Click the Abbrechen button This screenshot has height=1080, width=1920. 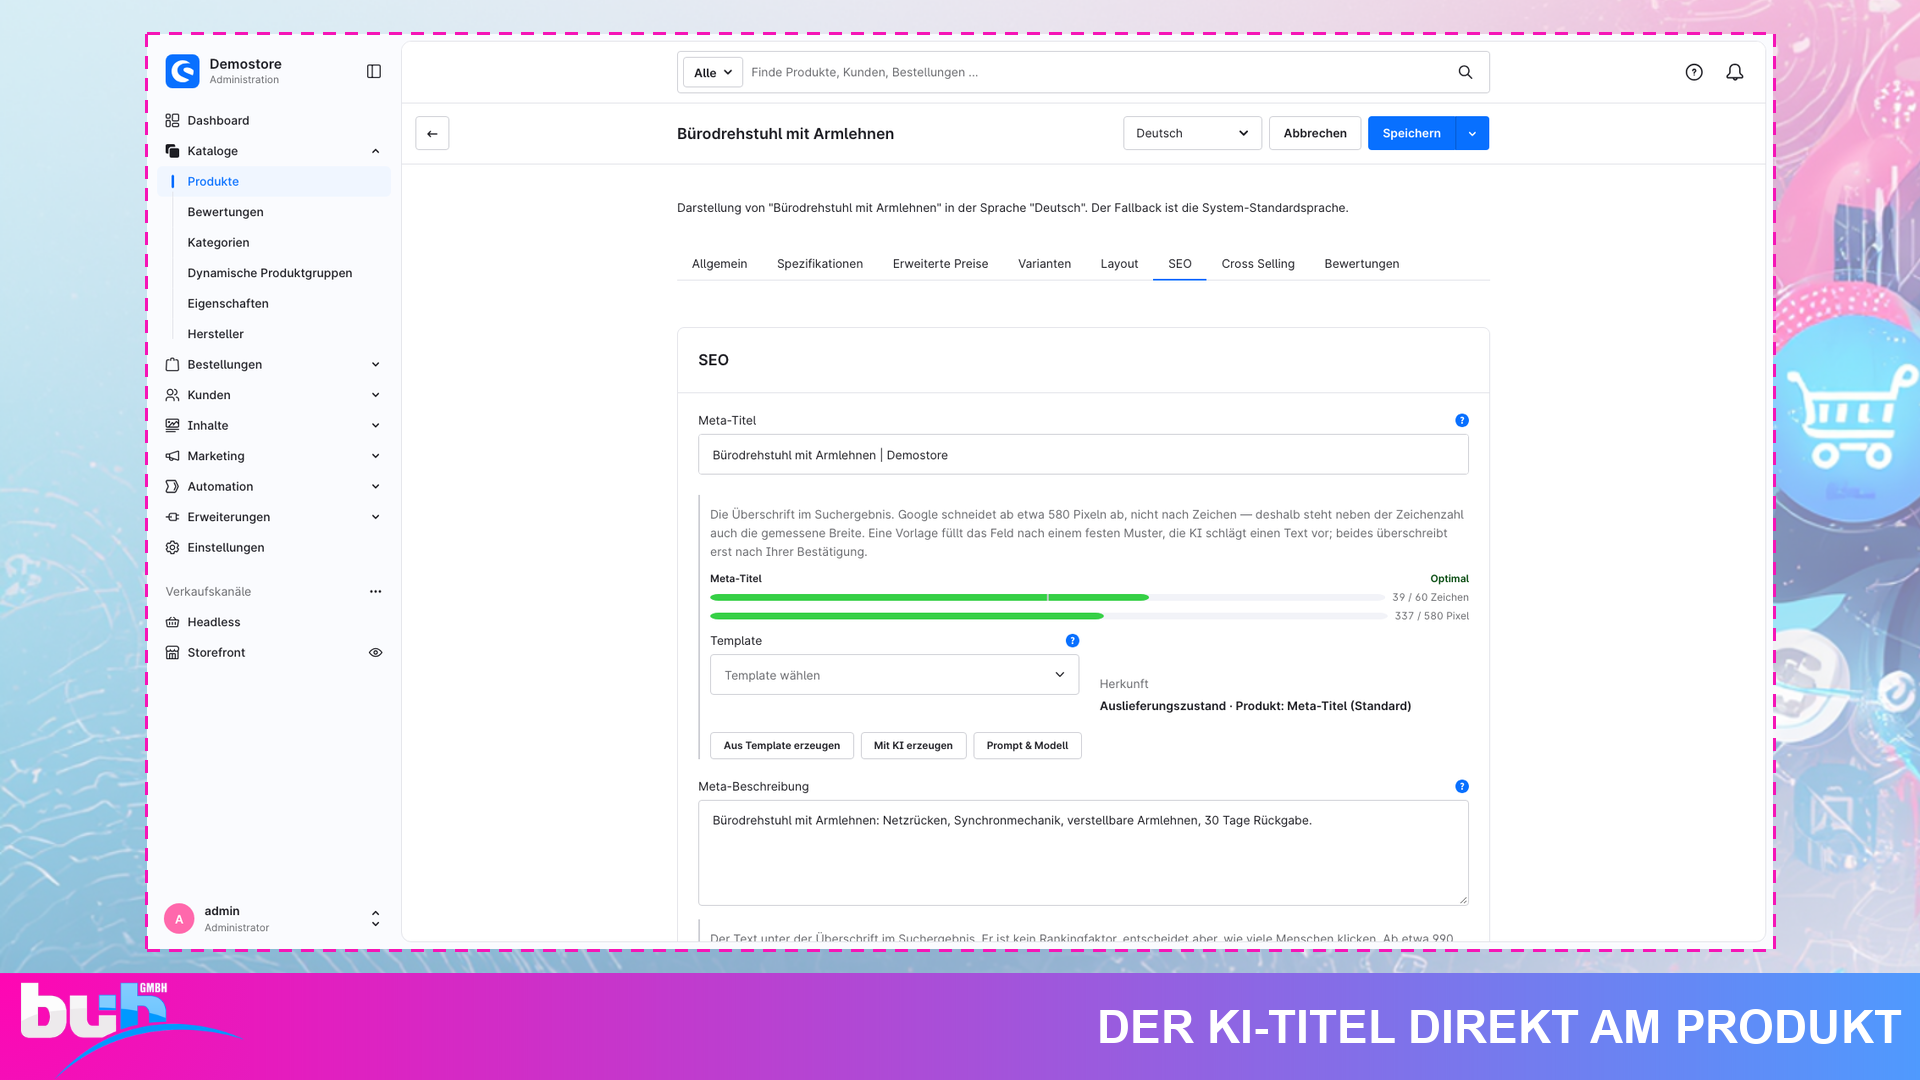pos(1314,133)
